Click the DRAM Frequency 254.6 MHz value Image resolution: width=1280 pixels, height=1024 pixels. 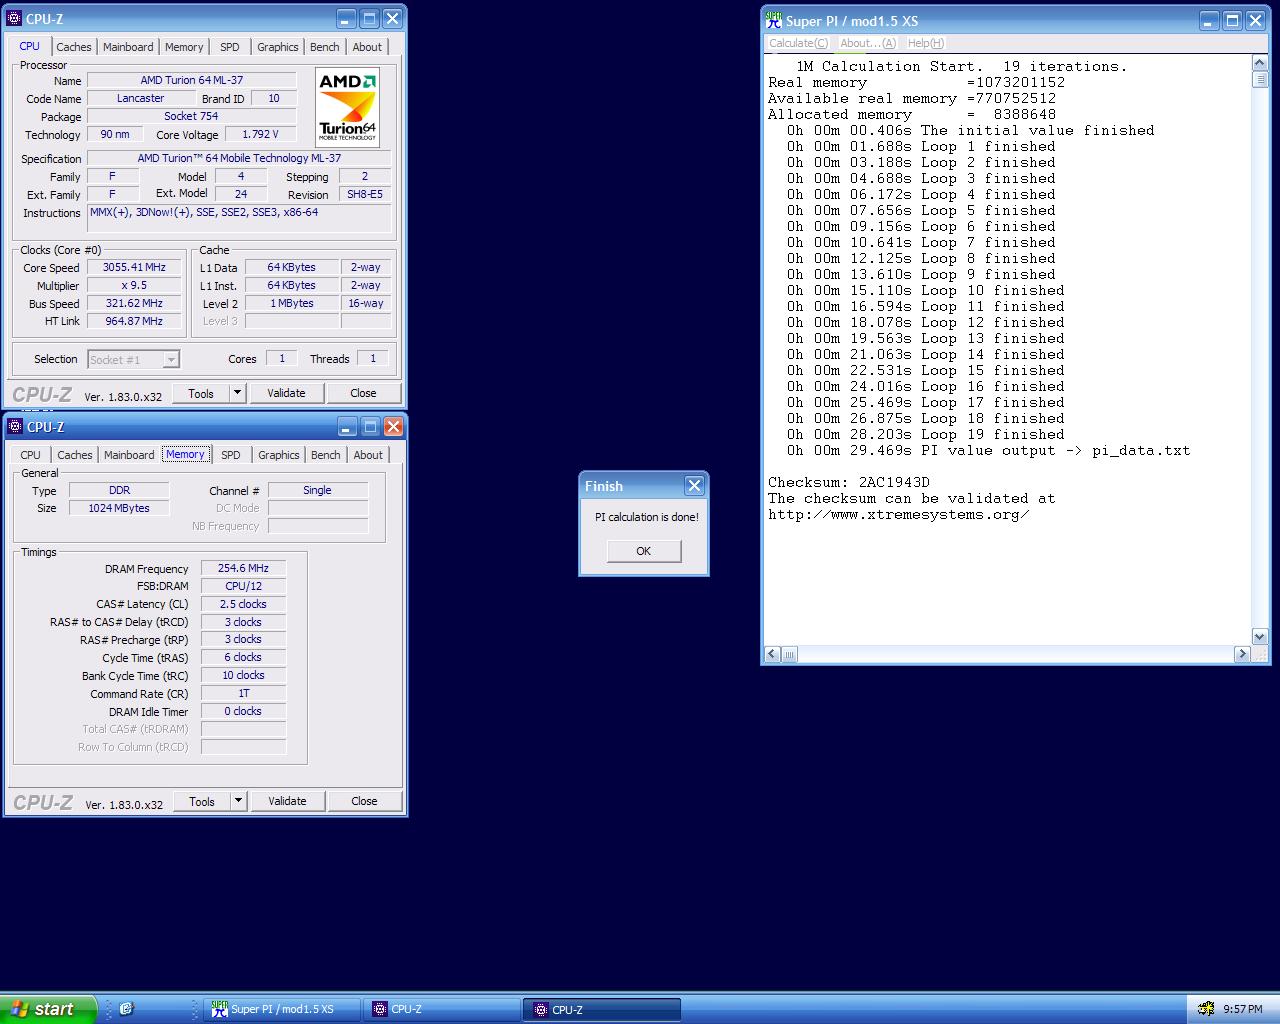(x=243, y=568)
